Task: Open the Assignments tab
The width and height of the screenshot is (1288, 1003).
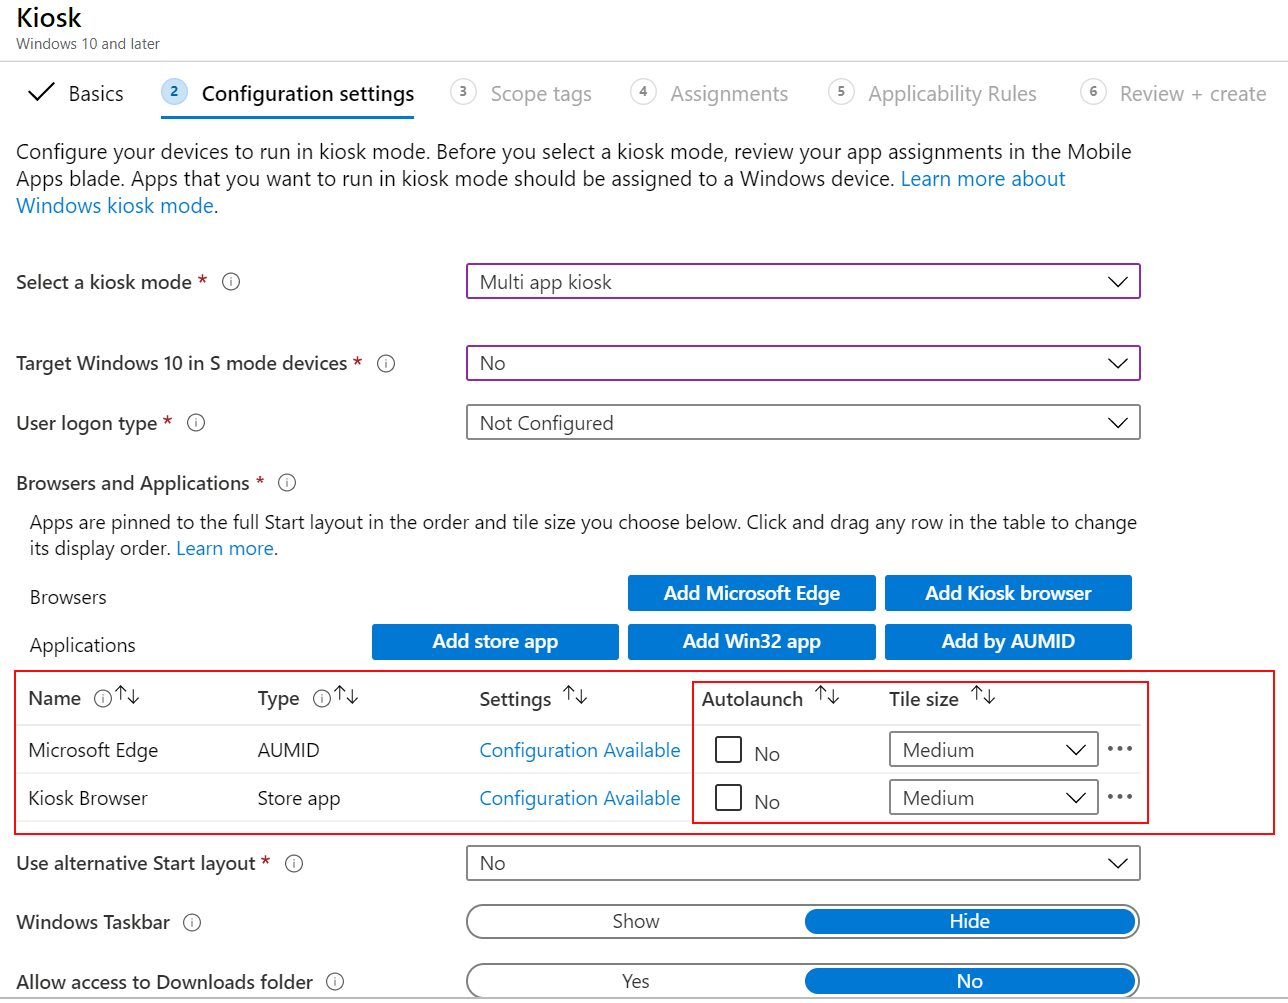Action: point(729,93)
